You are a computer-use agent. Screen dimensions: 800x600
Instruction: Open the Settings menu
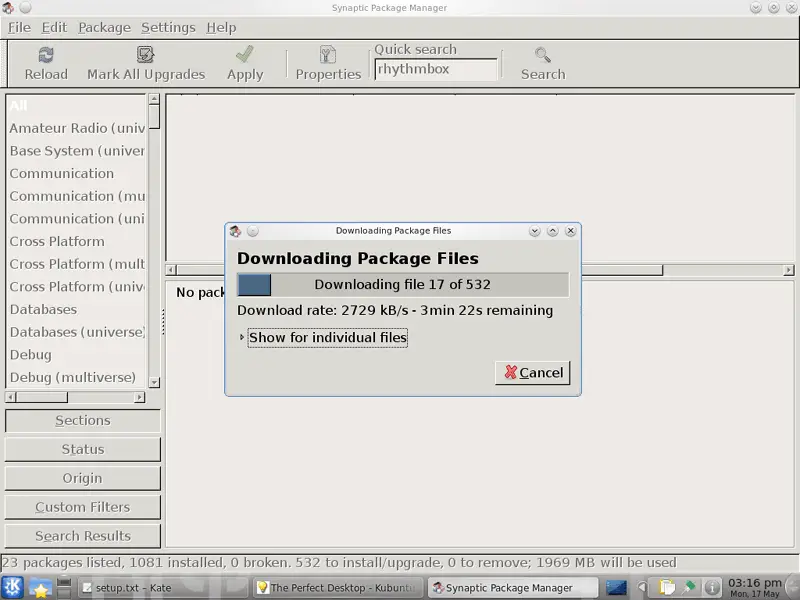pyautogui.click(x=168, y=28)
